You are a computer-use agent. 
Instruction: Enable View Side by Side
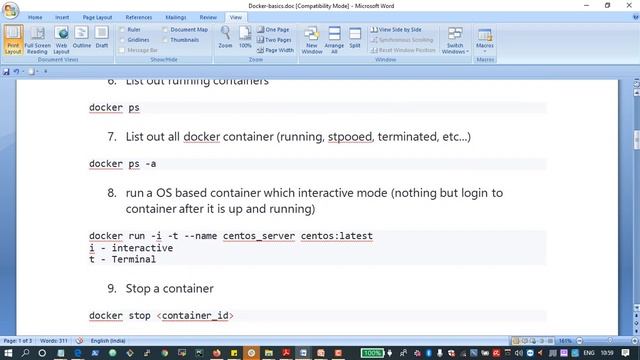[x=396, y=30]
